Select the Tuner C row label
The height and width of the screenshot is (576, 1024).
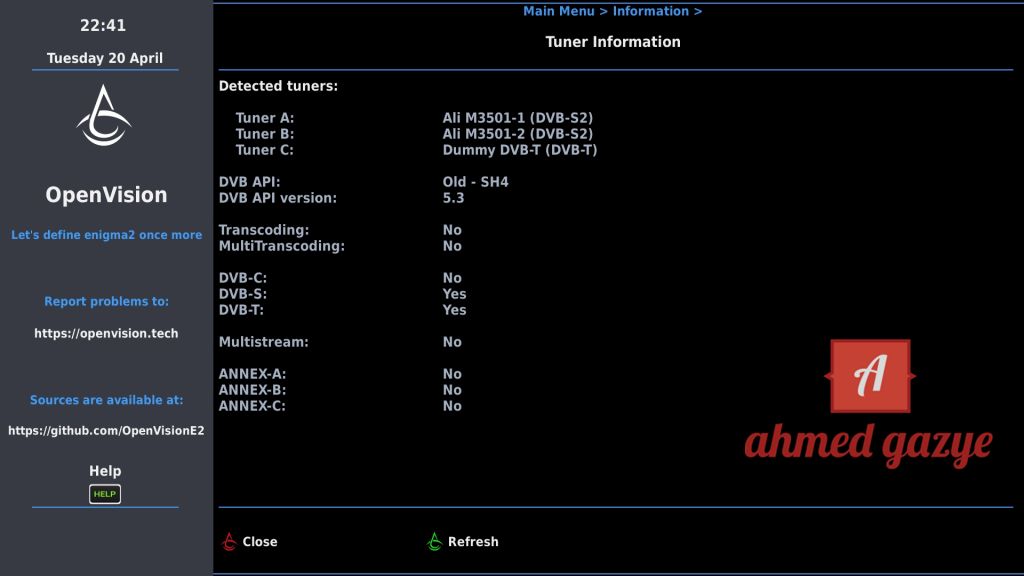(x=264, y=150)
